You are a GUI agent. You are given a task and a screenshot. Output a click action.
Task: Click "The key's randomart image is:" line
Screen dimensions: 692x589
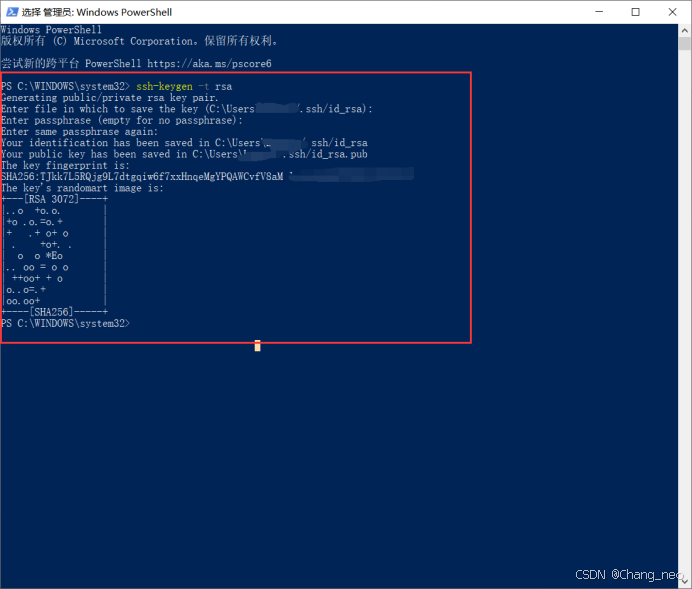[82, 188]
